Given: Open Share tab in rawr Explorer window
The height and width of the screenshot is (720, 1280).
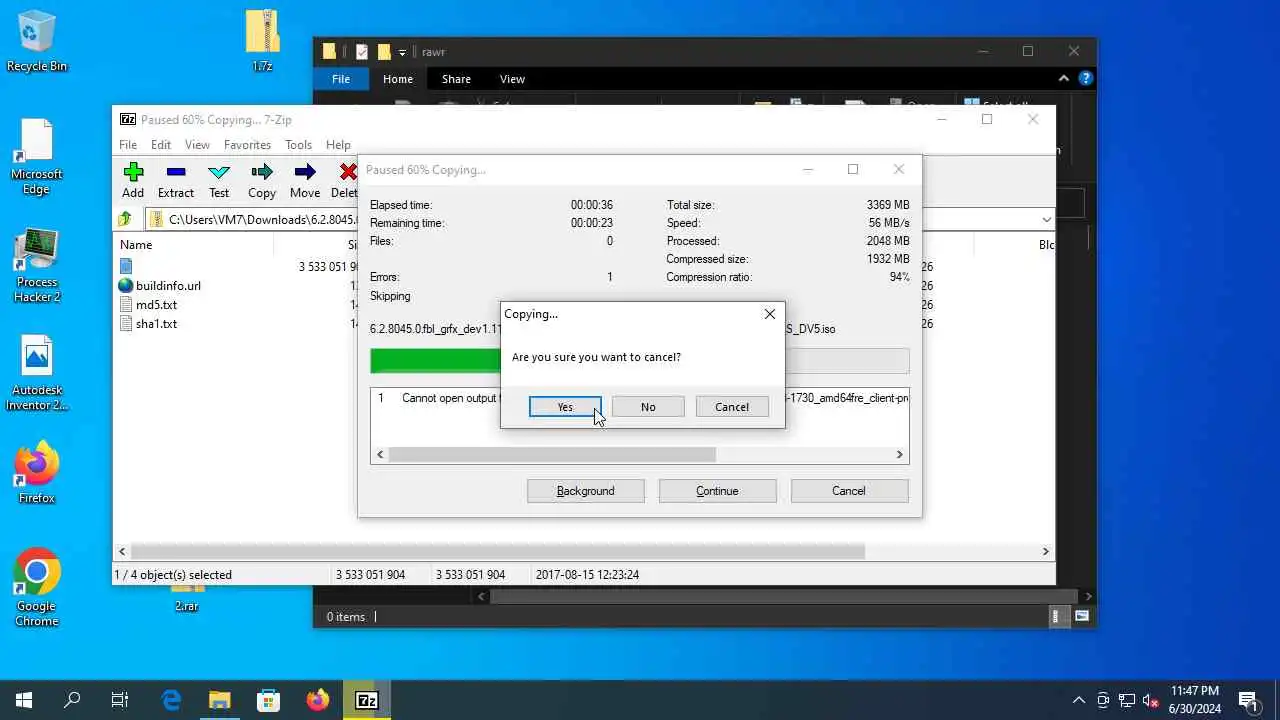Looking at the screenshot, I should click(x=456, y=79).
